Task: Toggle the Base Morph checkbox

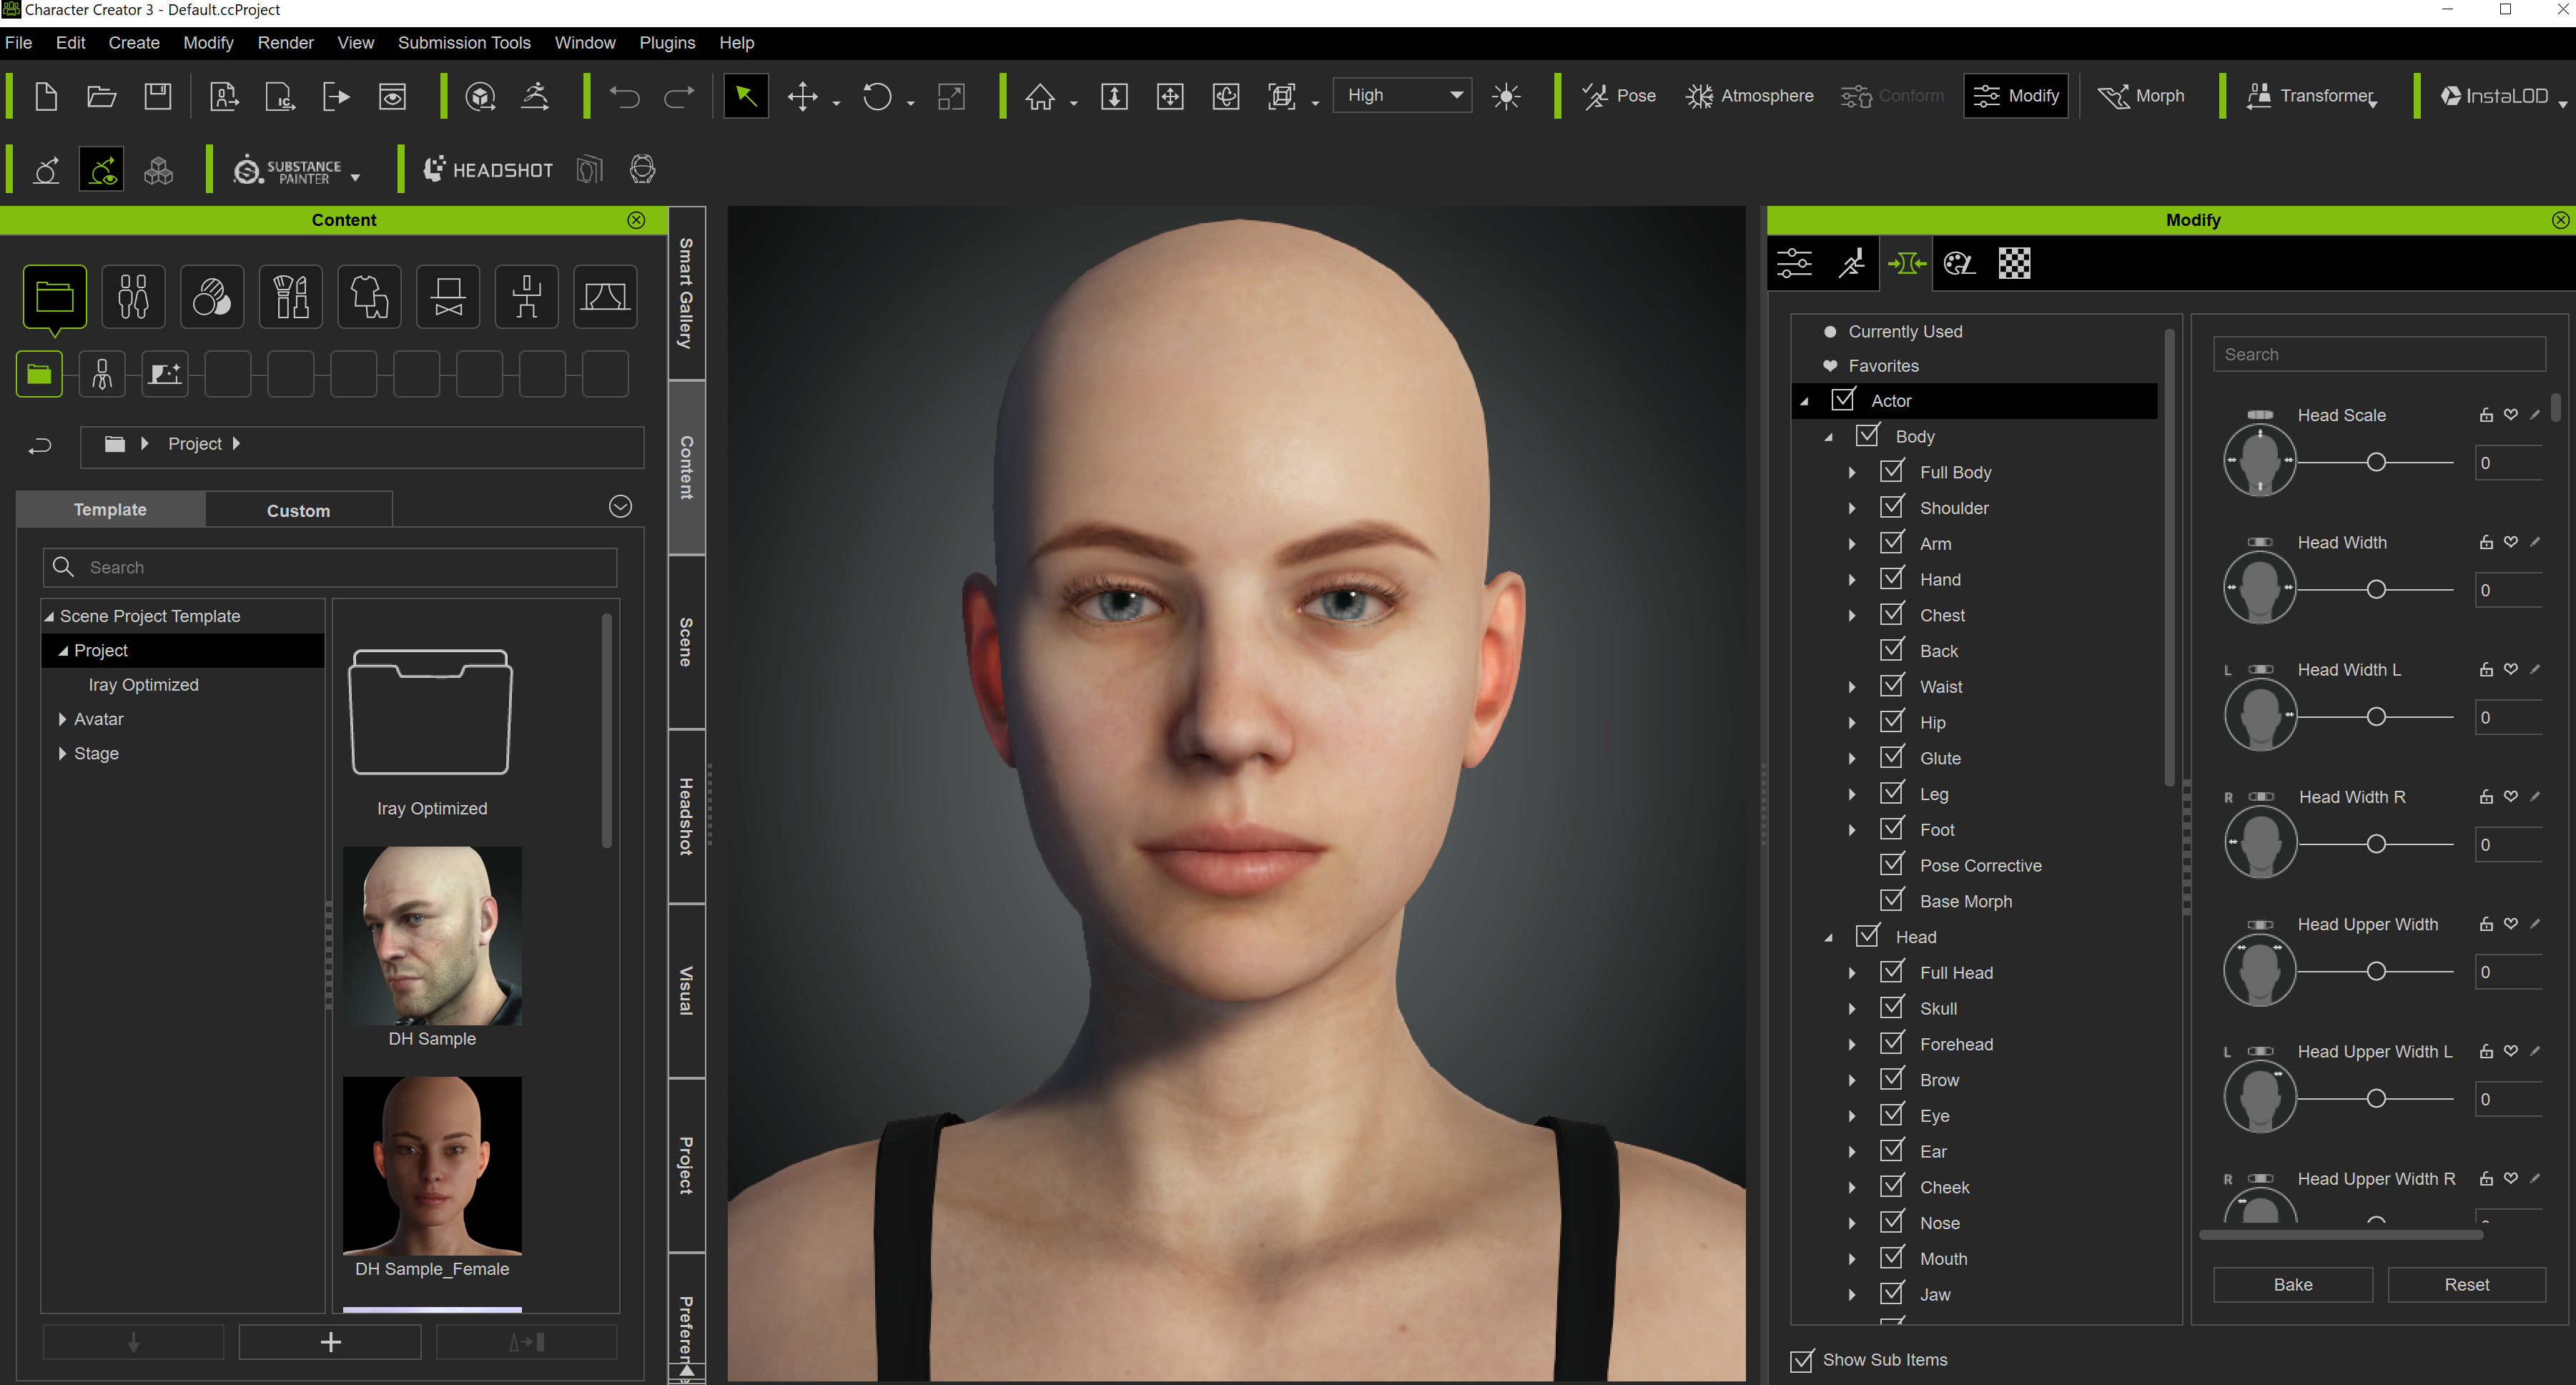Action: [x=1892, y=900]
